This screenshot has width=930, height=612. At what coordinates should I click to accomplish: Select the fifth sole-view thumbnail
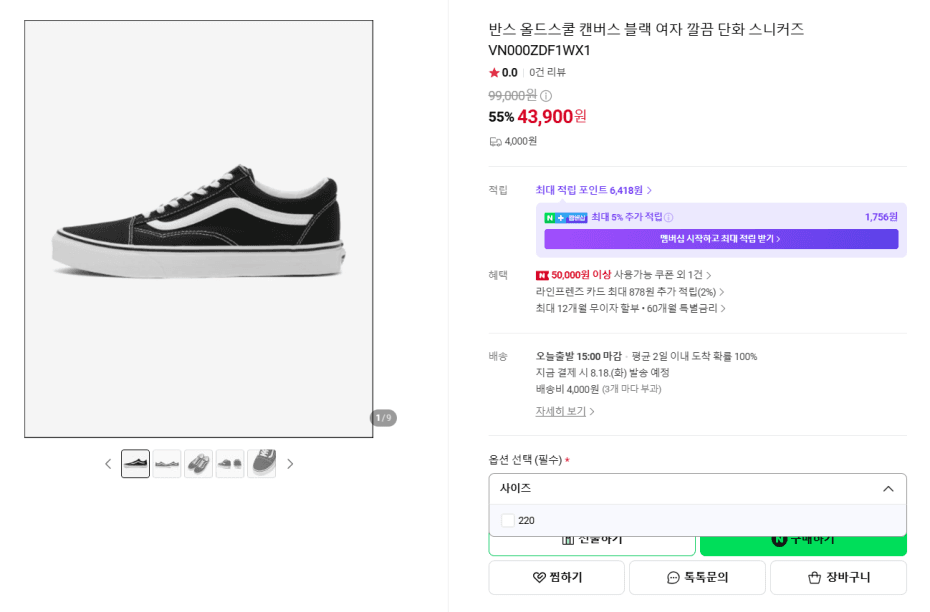(x=262, y=464)
